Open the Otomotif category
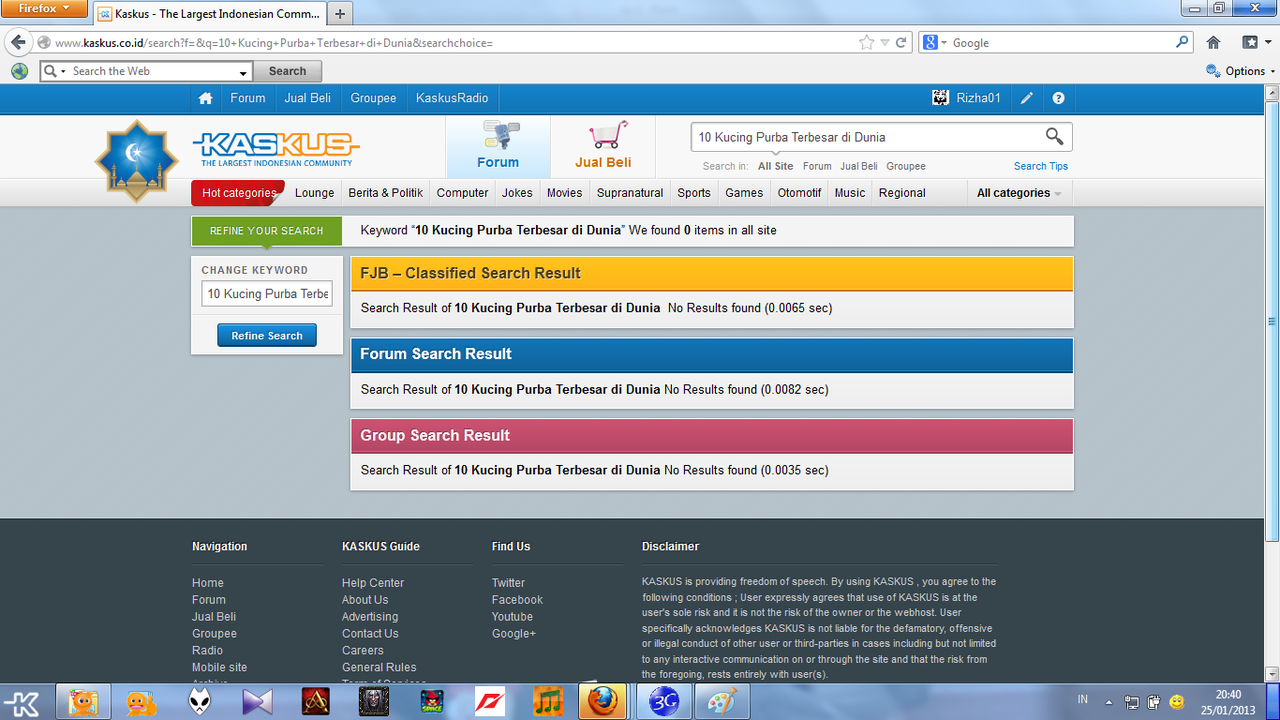Viewport: 1280px width, 720px height. click(x=799, y=193)
